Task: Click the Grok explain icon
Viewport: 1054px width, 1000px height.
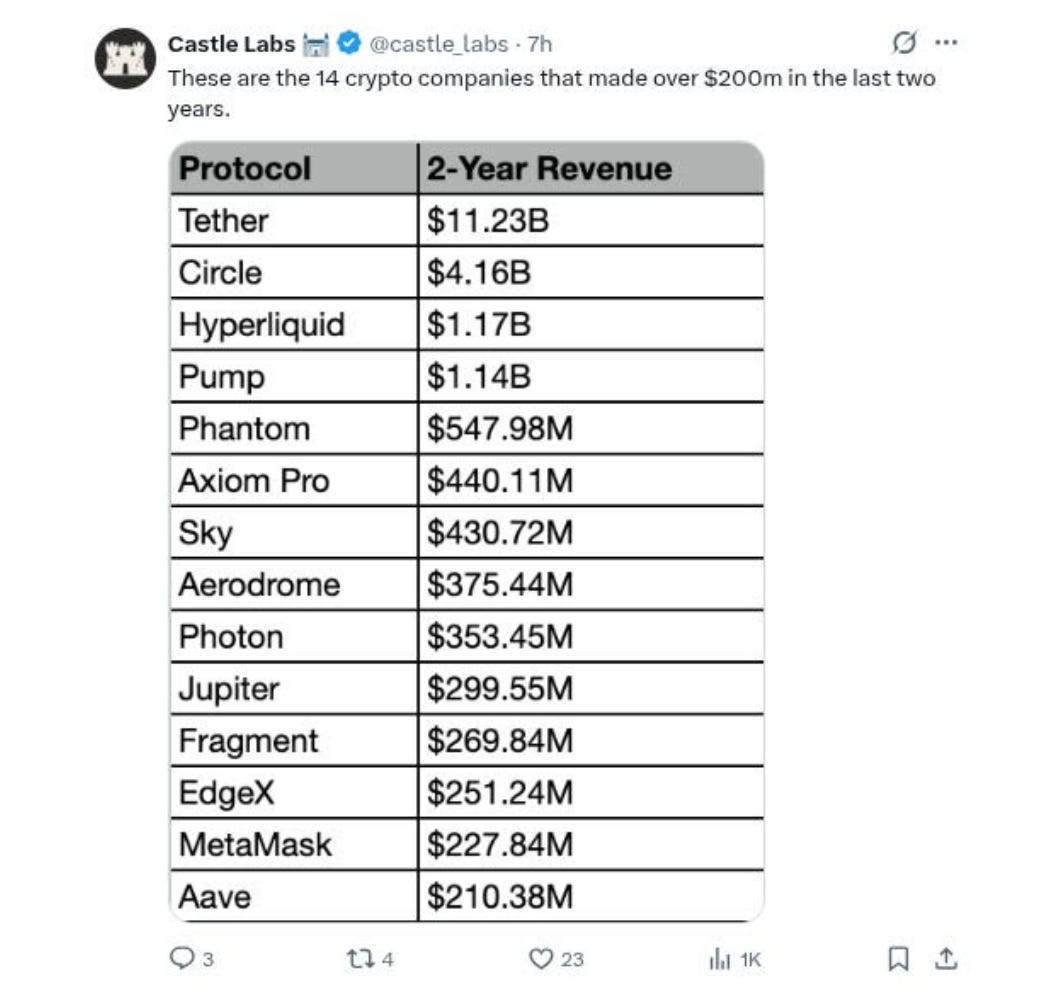Action: pyautogui.click(x=904, y=42)
